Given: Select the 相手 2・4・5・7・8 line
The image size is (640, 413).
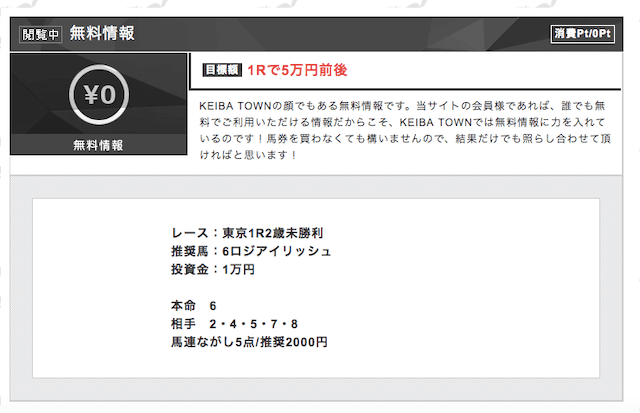Looking at the screenshot, I should pos(234,324).
